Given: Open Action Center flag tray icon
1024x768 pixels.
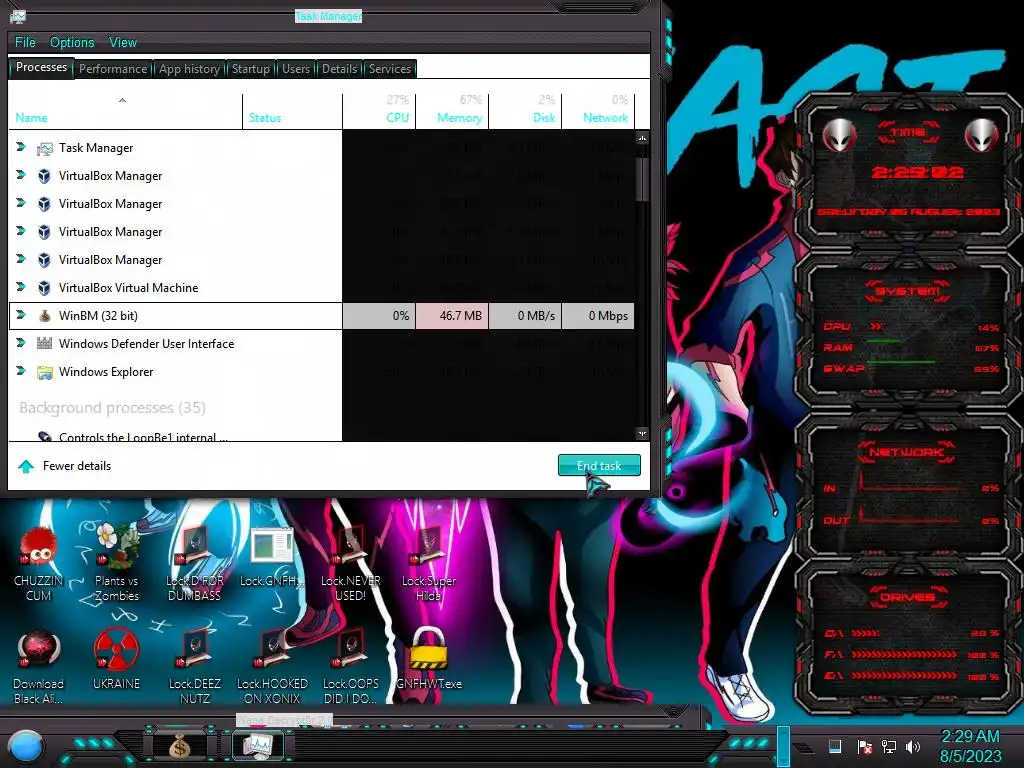Looking at the screenshot, I should (865, 747).
